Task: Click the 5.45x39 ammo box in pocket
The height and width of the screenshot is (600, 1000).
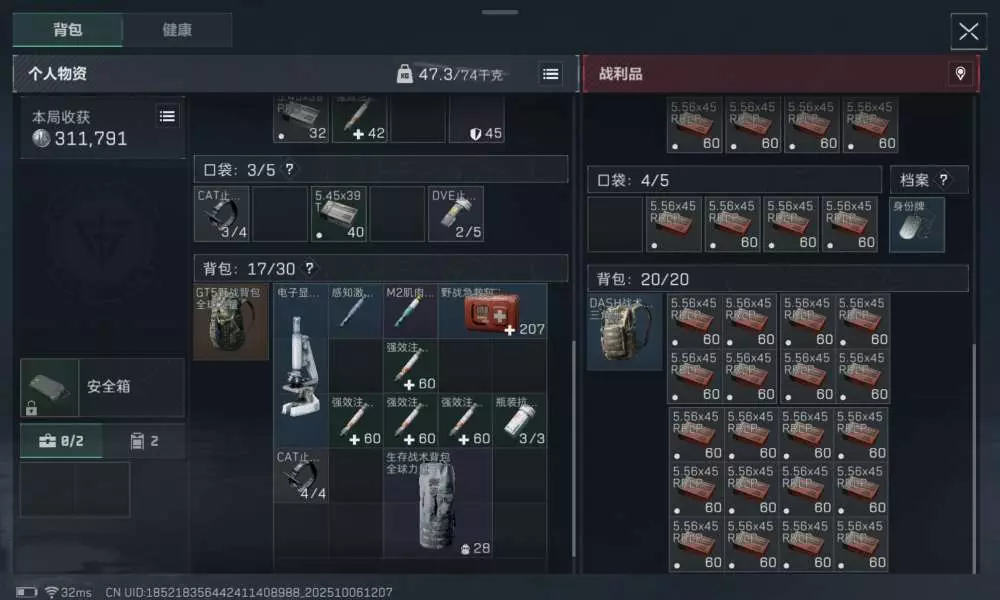Action: pyautogui.click(x=339, y=214)
